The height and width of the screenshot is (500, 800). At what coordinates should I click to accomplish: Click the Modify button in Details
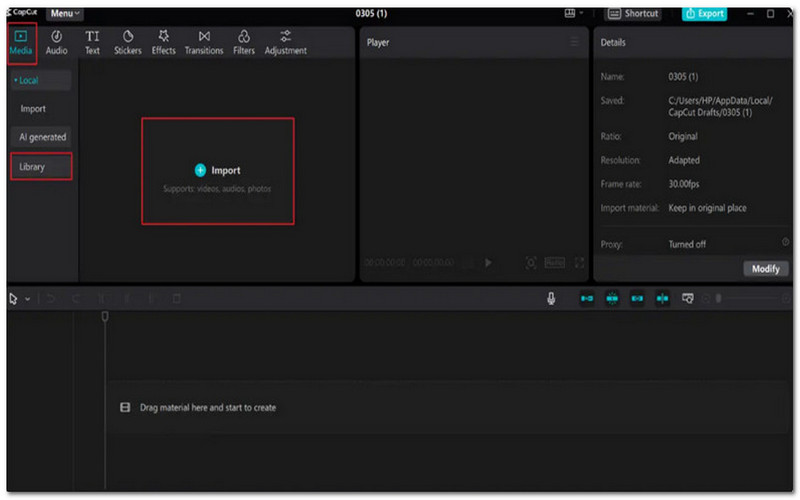(x=765, y=269)
